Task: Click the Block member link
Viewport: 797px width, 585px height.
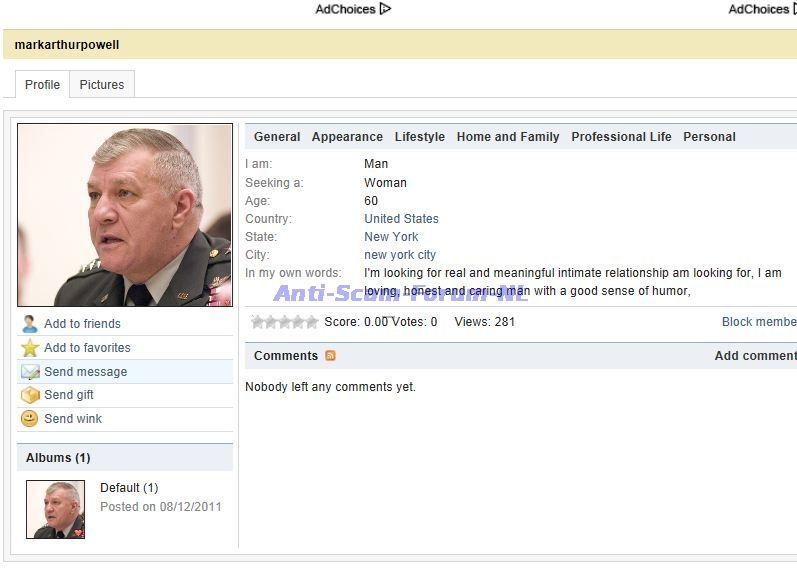Action: pos(759,322)
